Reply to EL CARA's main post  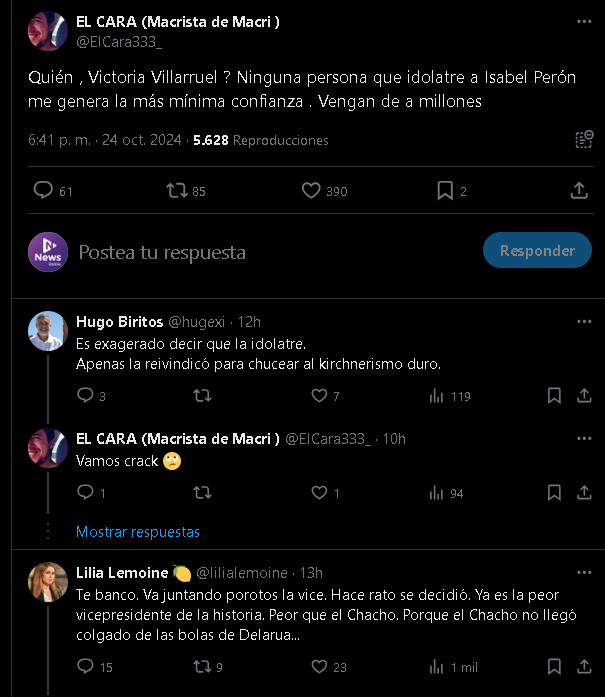pyautogui.click(x=43, y=190)
